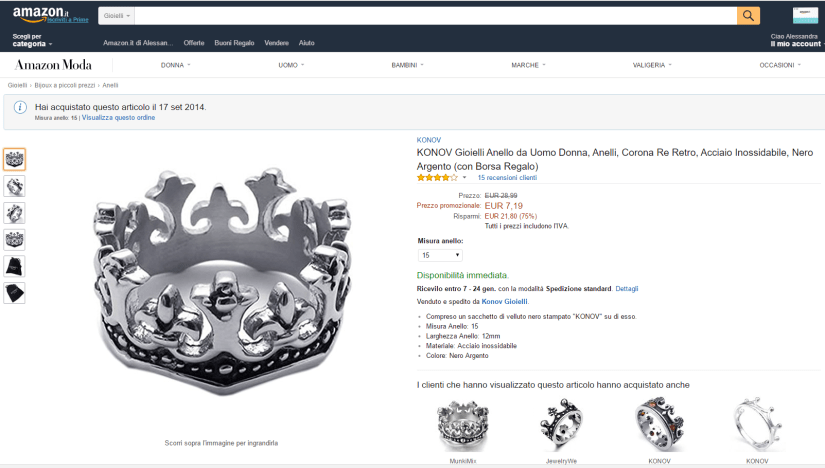The width and height of the screenshot is (825, 468).
Task: Select the first crown ring thumbnail
Action: (x=15, y=159)
